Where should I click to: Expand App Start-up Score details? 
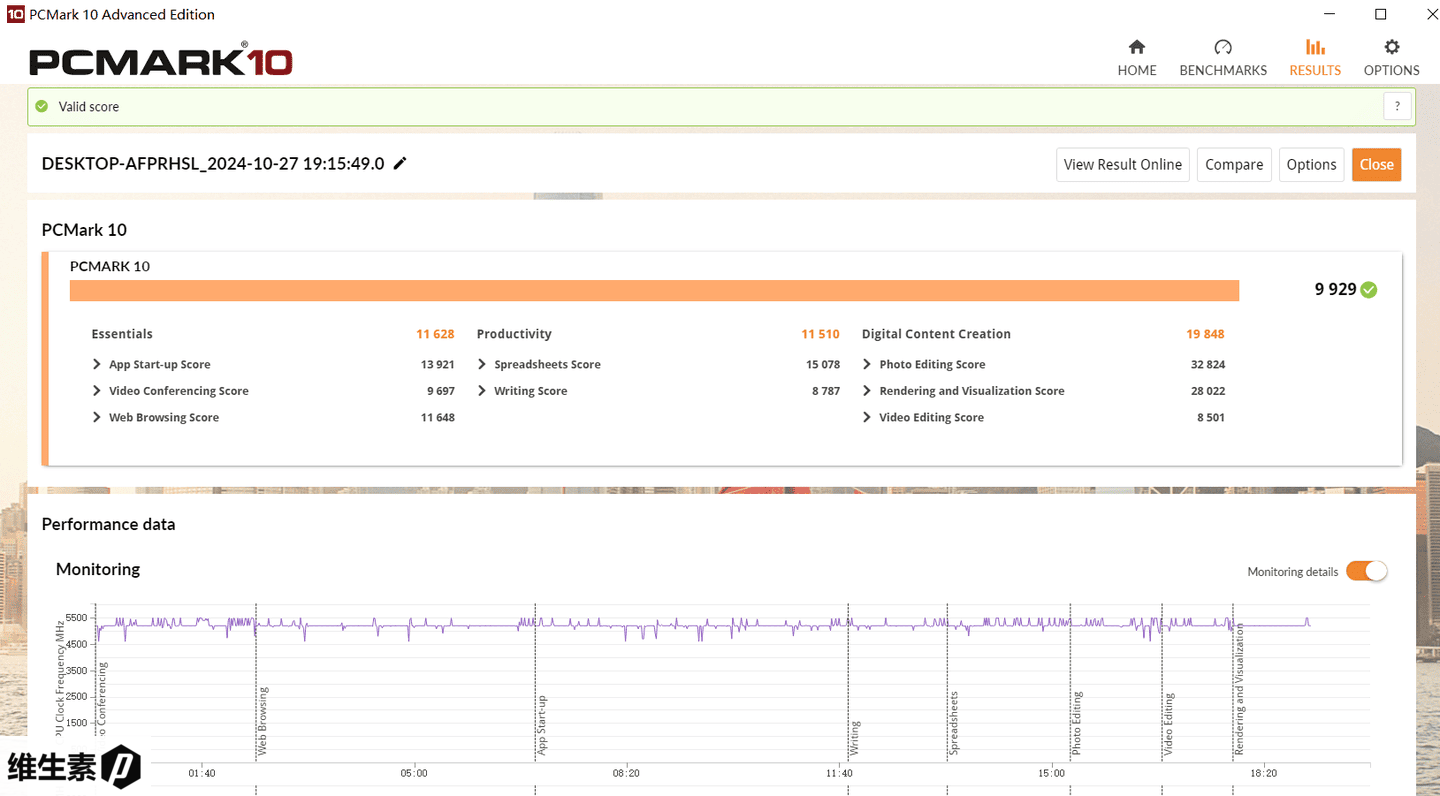tap(97, 365)
